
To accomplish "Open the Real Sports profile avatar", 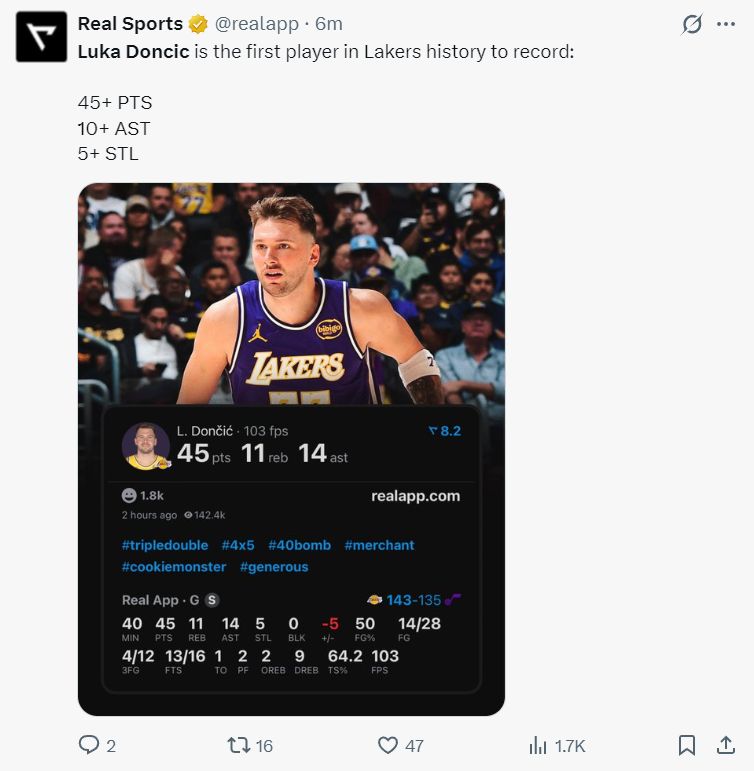I will click(x=41, y=38).
